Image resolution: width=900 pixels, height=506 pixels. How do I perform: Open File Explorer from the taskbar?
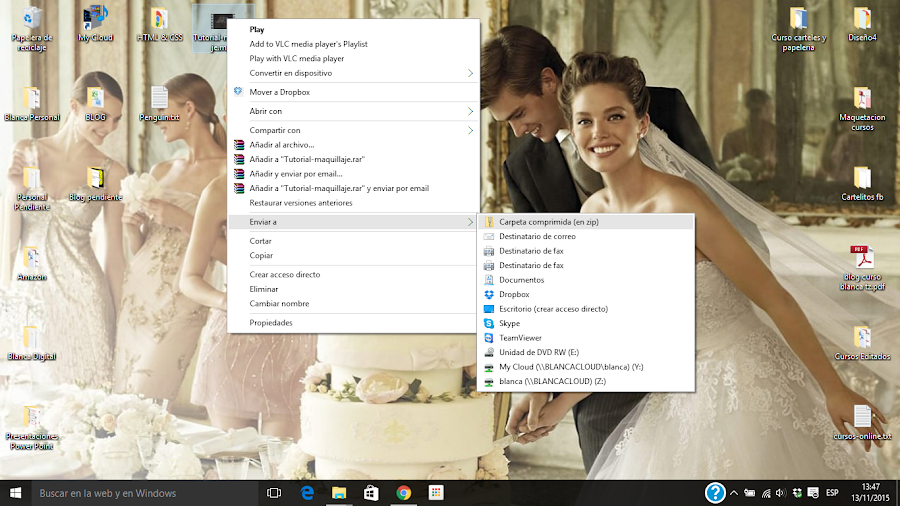tap(339, 493)
